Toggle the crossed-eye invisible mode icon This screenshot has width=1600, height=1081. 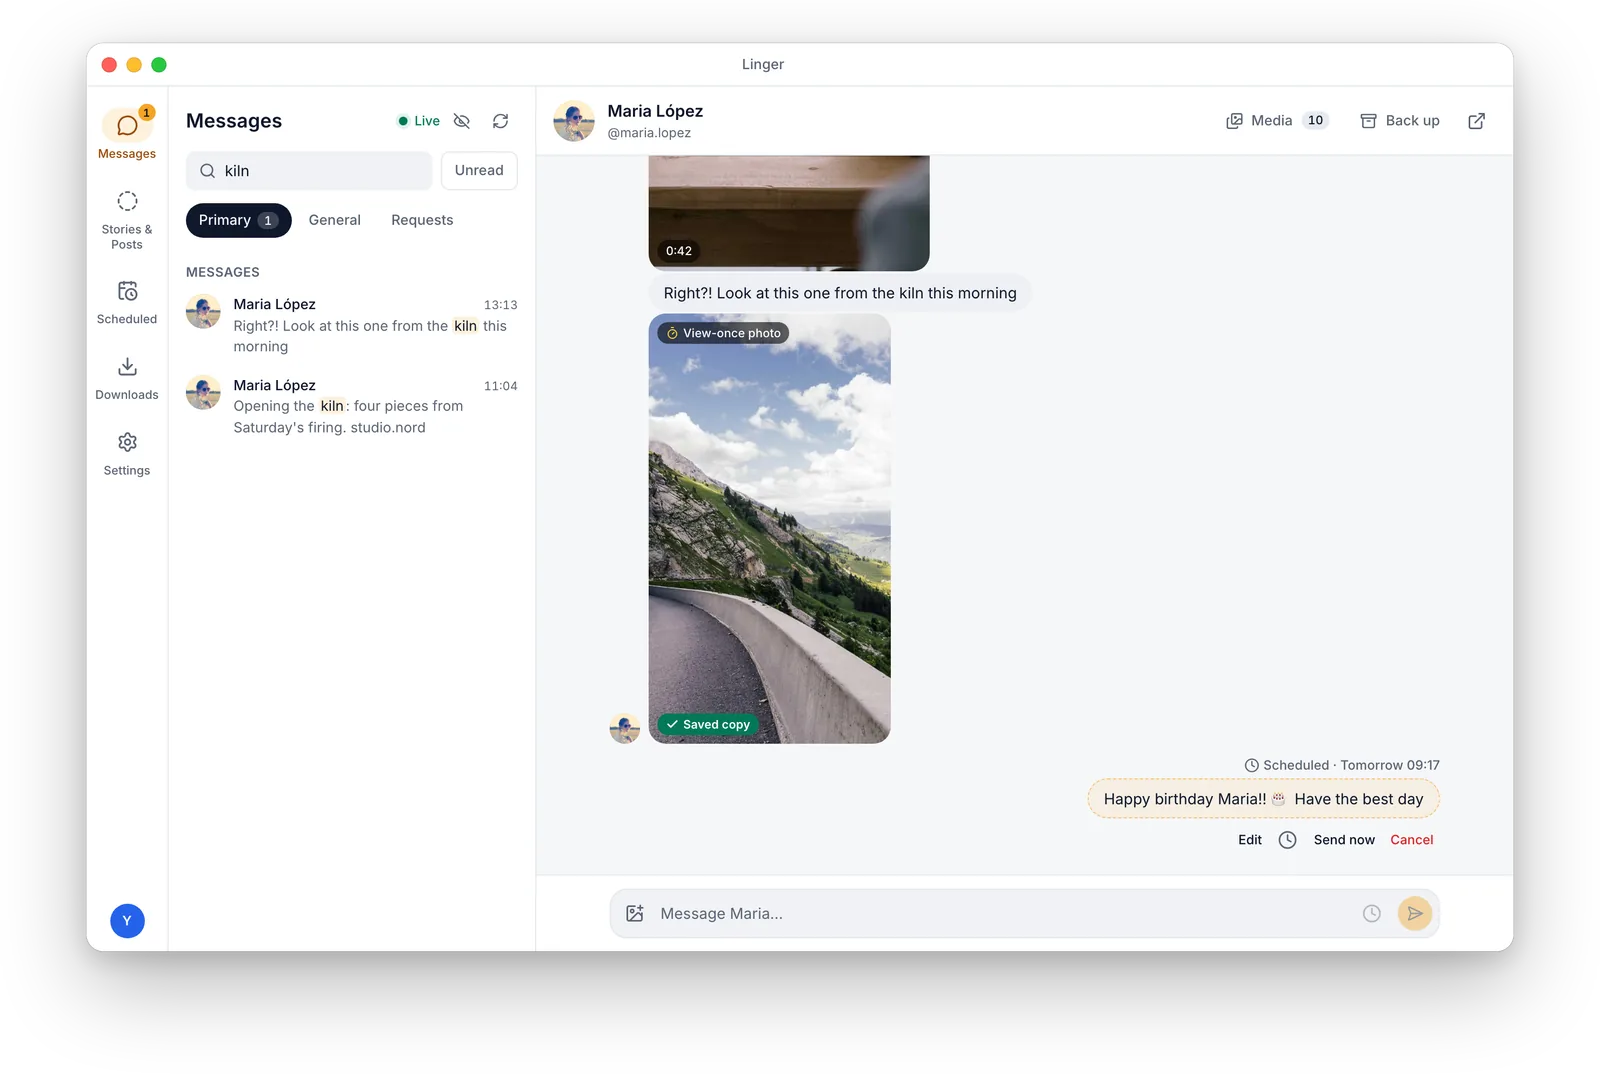462,121
